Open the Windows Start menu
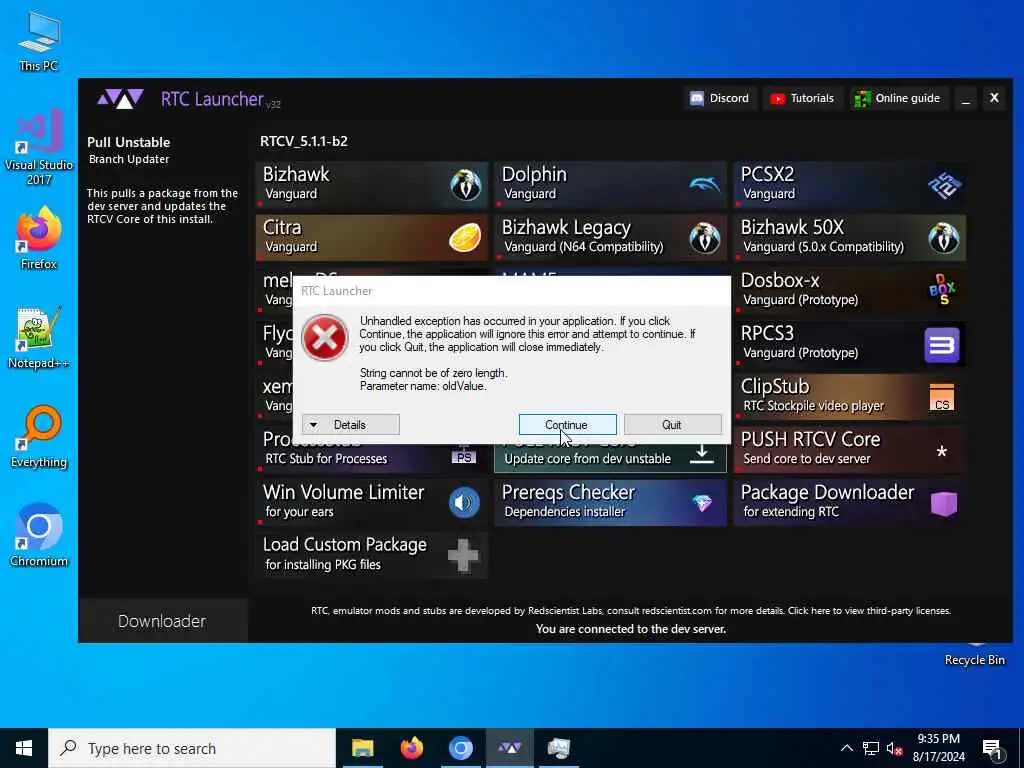Image resolution: width=1024 pixels, height=768 pixels. click(24, 748)
